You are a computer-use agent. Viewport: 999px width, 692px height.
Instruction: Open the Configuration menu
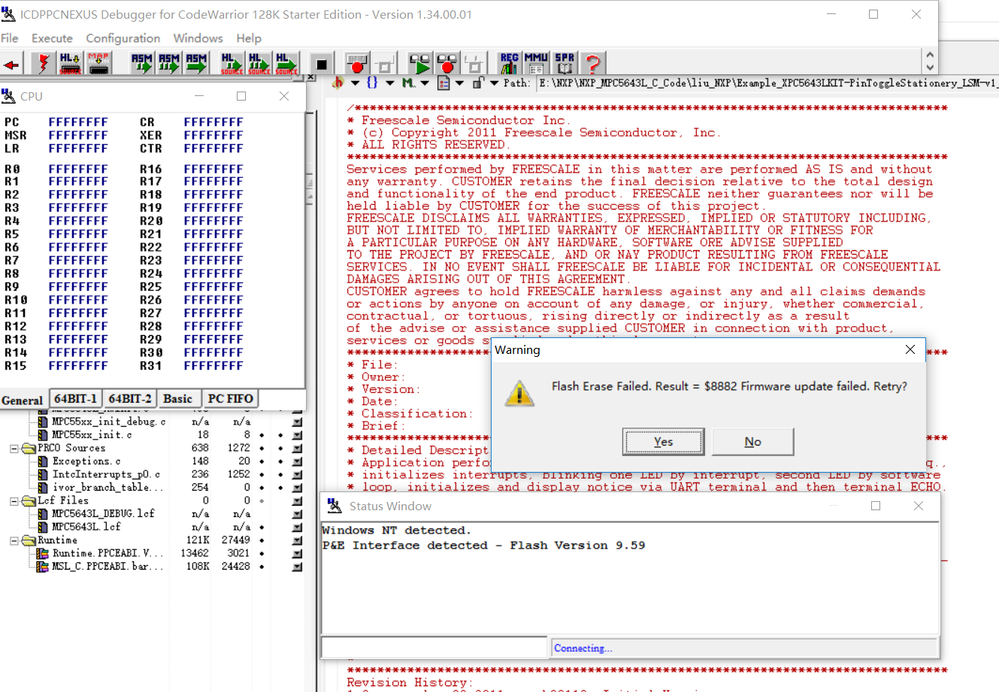tap(123, 38)
